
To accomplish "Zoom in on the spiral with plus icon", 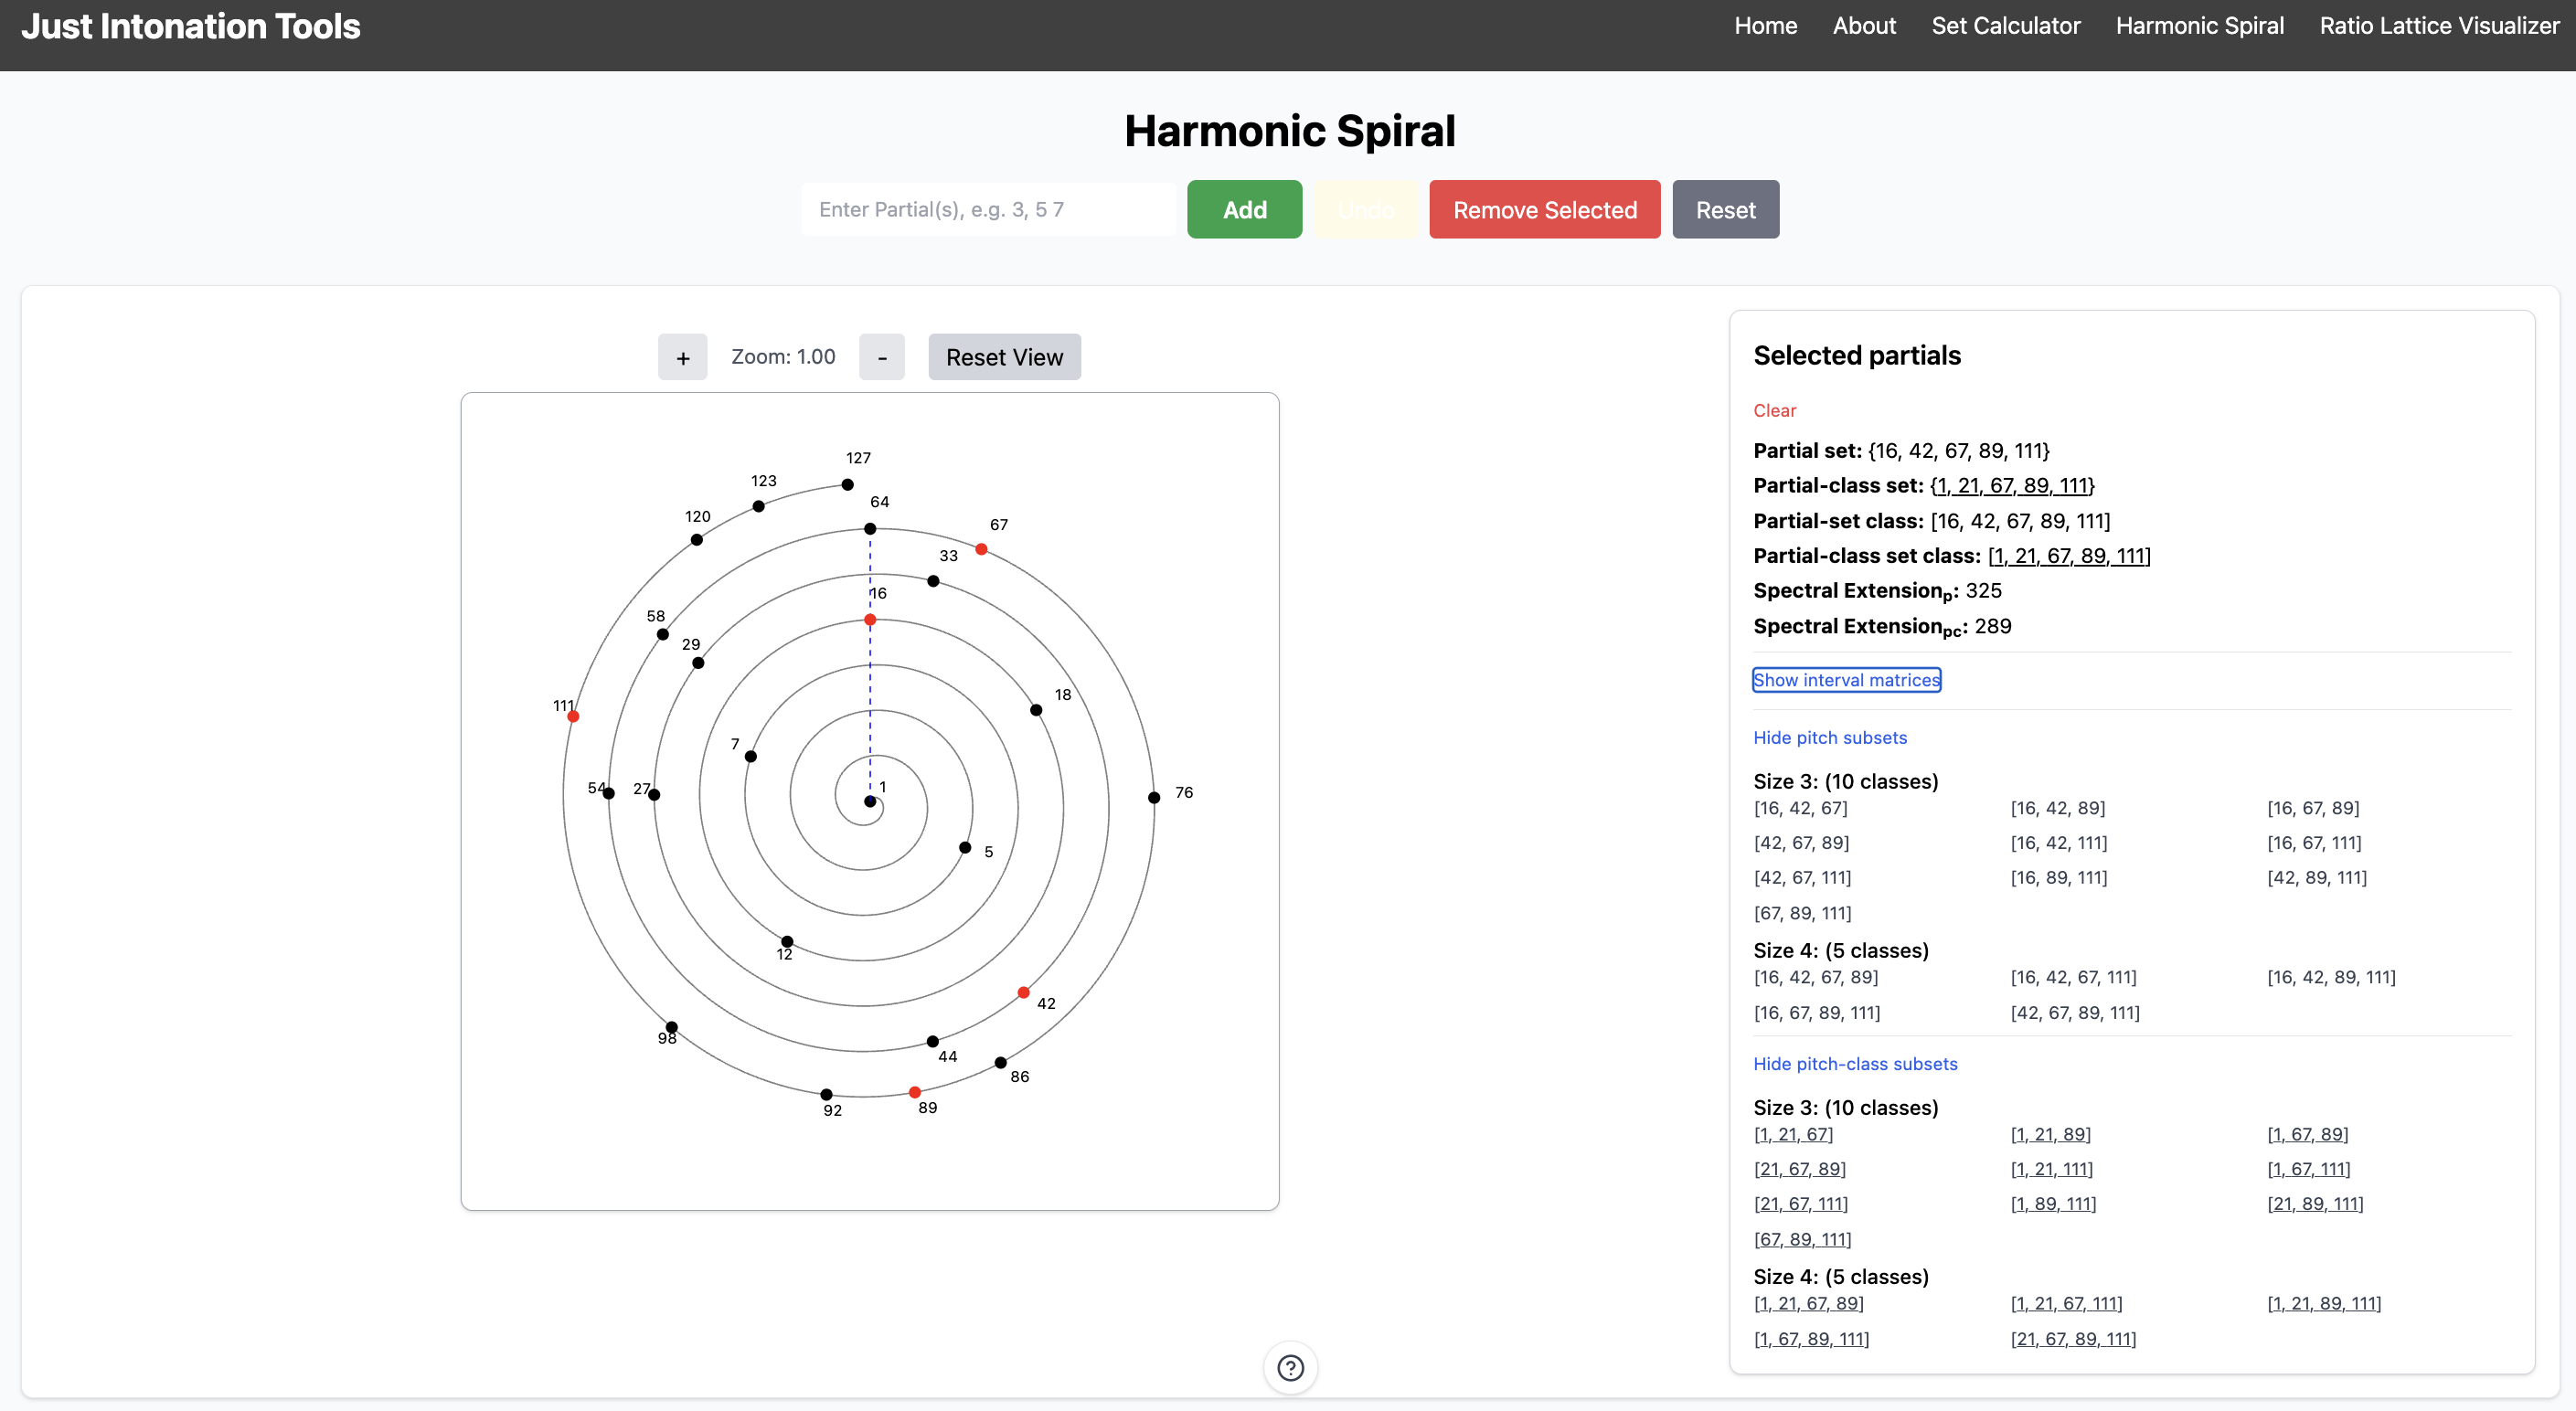I will (x=682, y=356).
